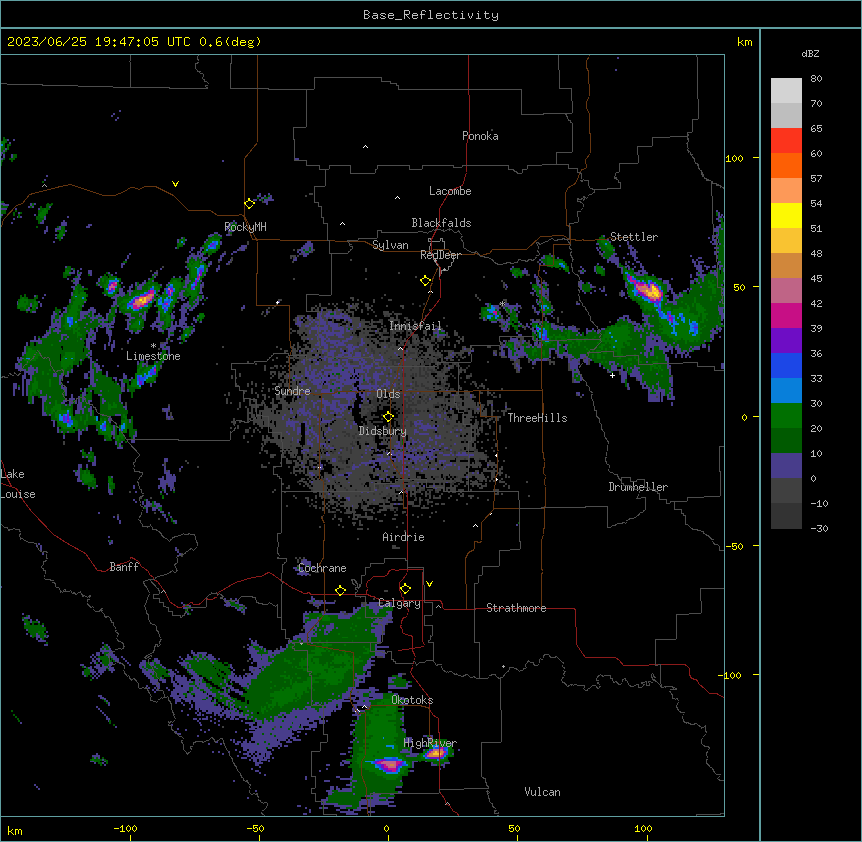Viewport: 862px width, 842px height.
Task: Select the yellow diamond marker south of RedDeer
Action: [x=425, y=281]
